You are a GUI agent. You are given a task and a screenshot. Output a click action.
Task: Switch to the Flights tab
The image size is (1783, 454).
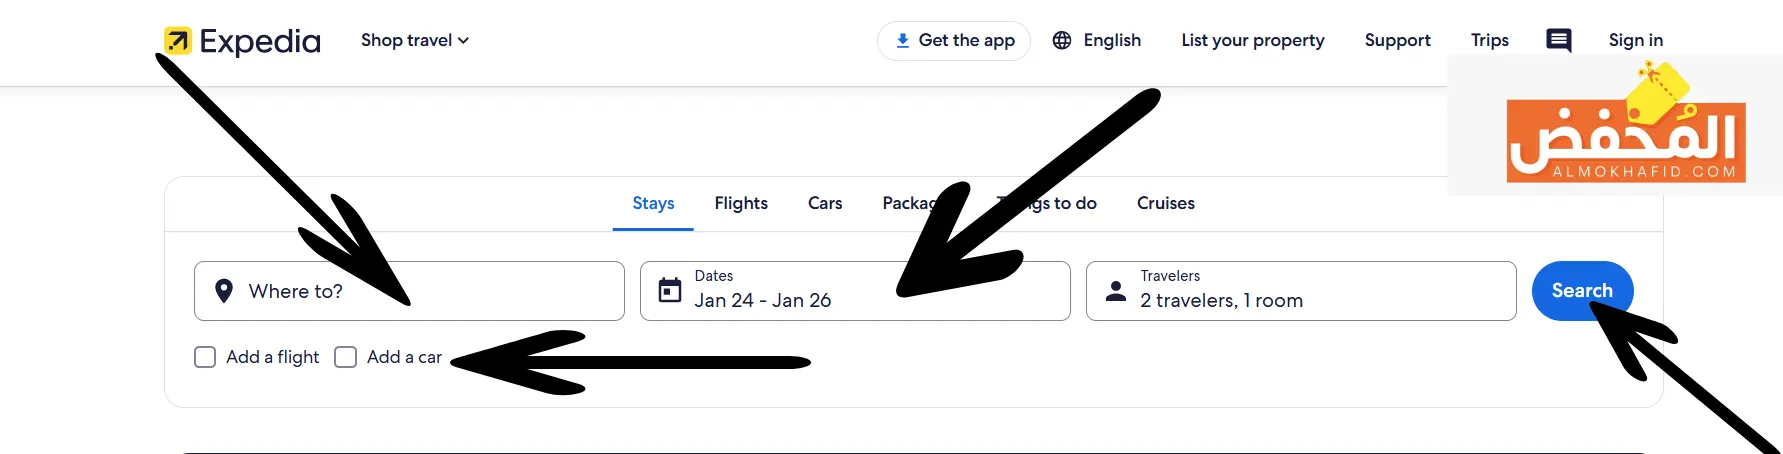pos(741,203)
